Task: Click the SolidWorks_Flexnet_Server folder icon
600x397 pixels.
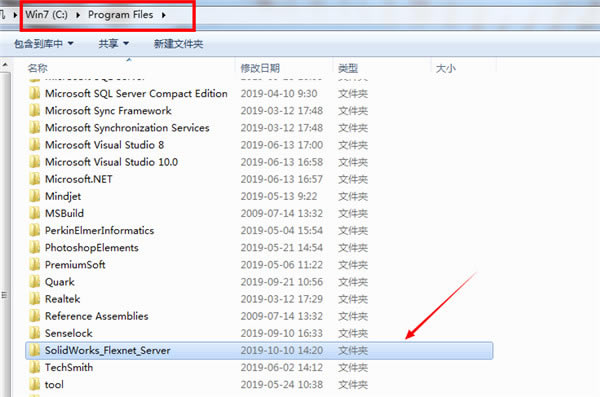Action: [34, 350]
